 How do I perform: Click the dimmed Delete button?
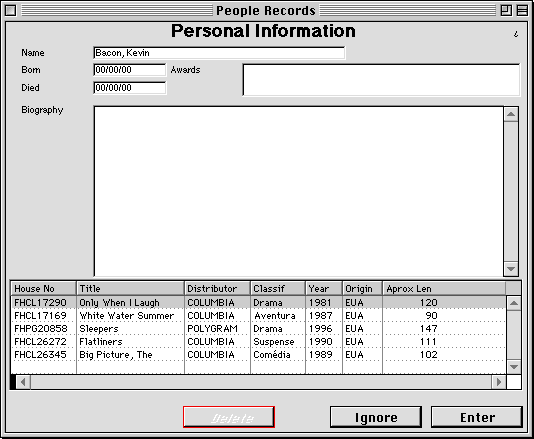click(229, 417)
